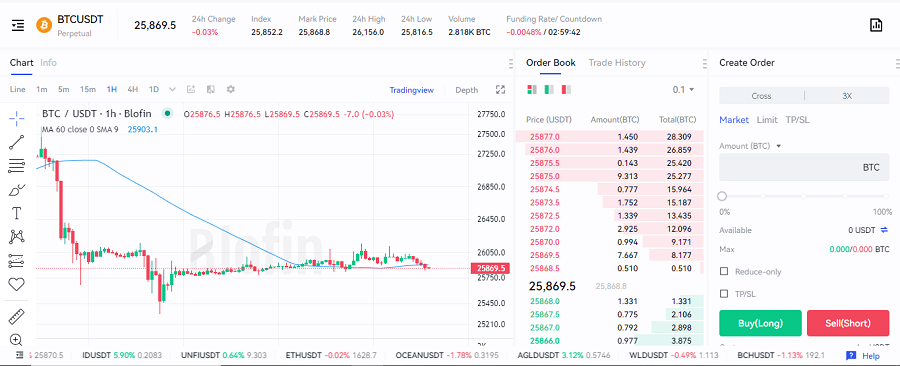Click the MA 60 close indicator label

[80, 130]
